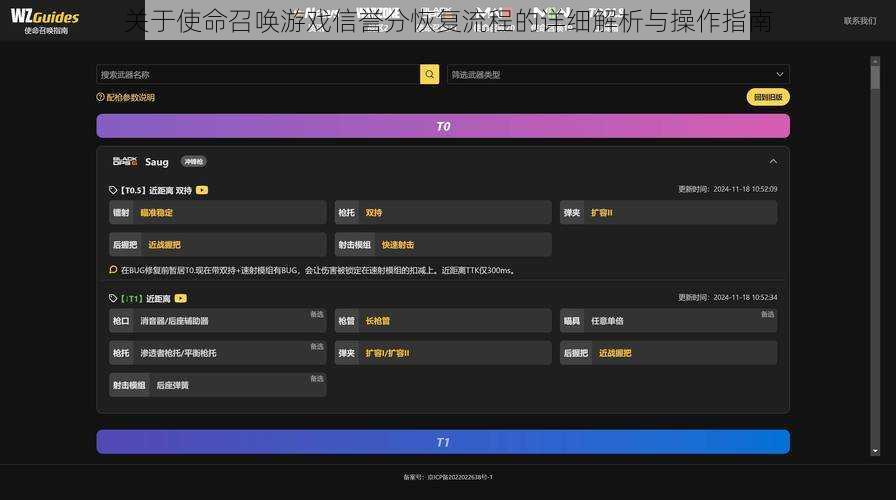Open the weapon type filter dropdown

[618, 74]
